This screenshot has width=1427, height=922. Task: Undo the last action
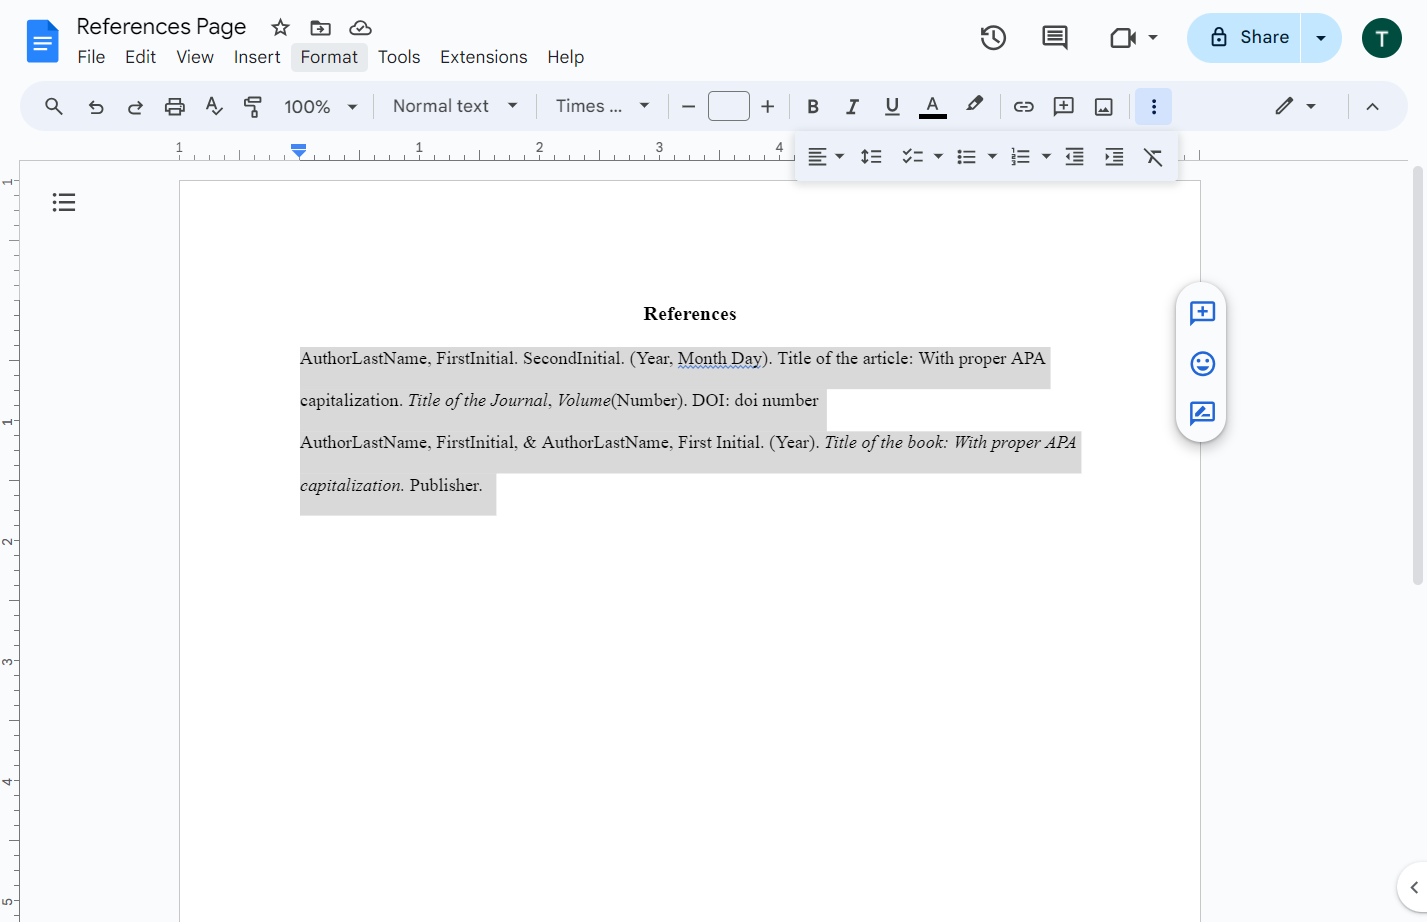tap(96, 106)
